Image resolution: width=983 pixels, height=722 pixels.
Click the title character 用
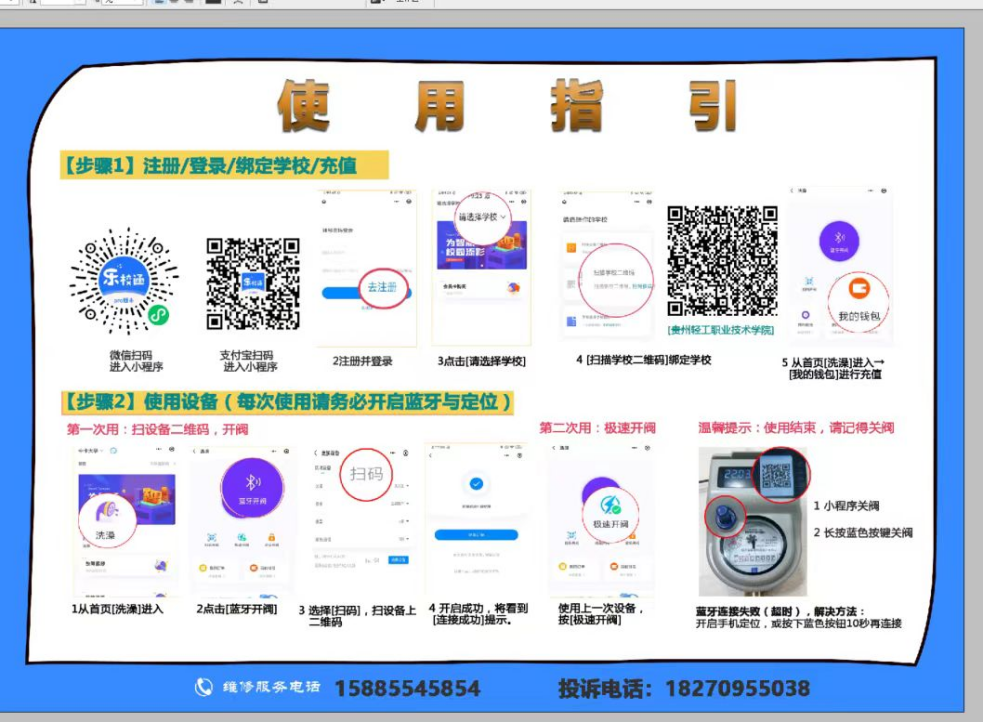440,105
